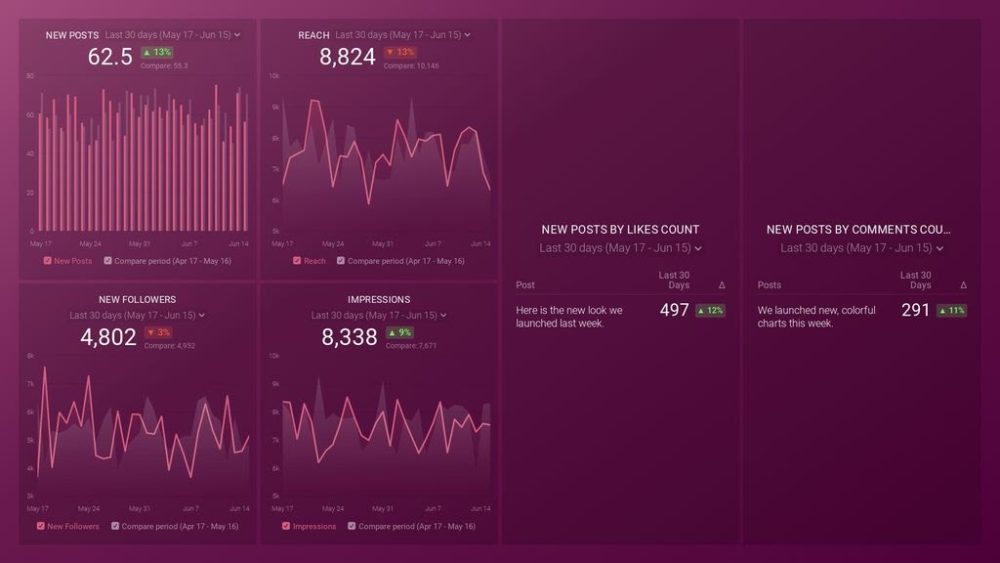Click the Impressions value 8,338
Screen dimensions: 1000x563
click(x=349, y=338)
